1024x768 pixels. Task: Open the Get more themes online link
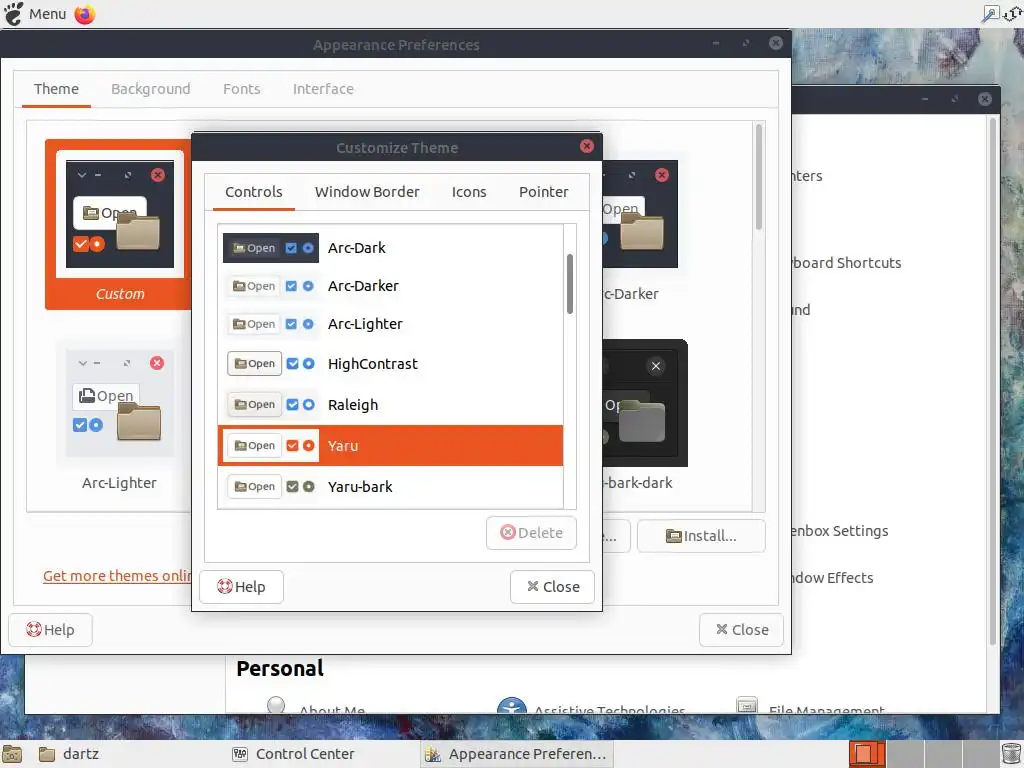pos(117,576)
